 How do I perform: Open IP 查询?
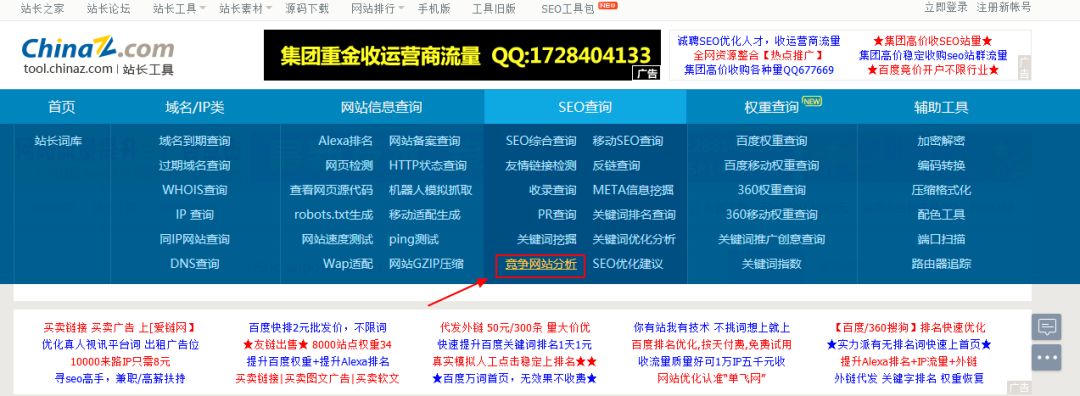195,215
